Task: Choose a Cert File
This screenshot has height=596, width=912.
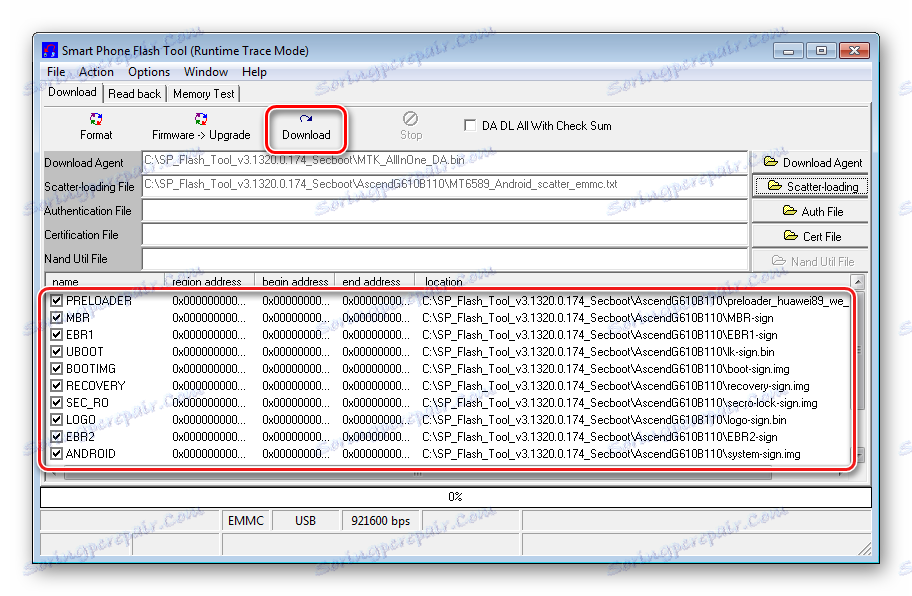Action: 810,237
